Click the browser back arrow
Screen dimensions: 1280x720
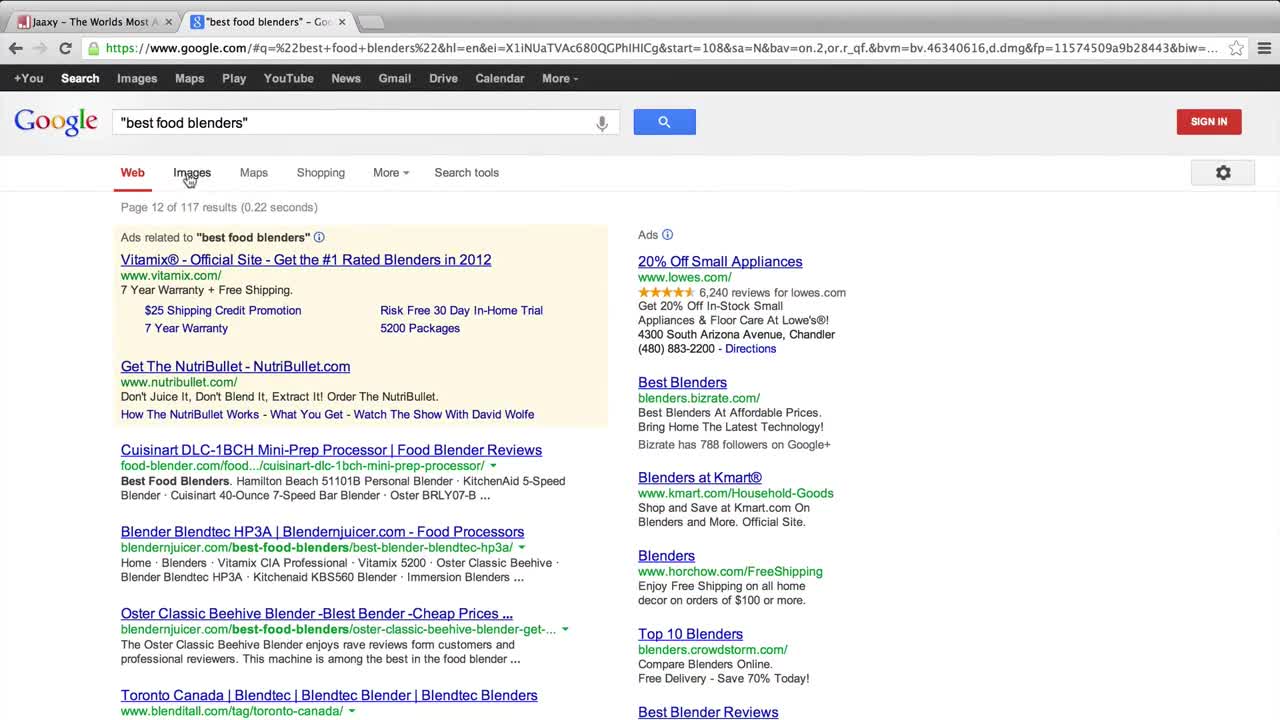click(16, 48)
